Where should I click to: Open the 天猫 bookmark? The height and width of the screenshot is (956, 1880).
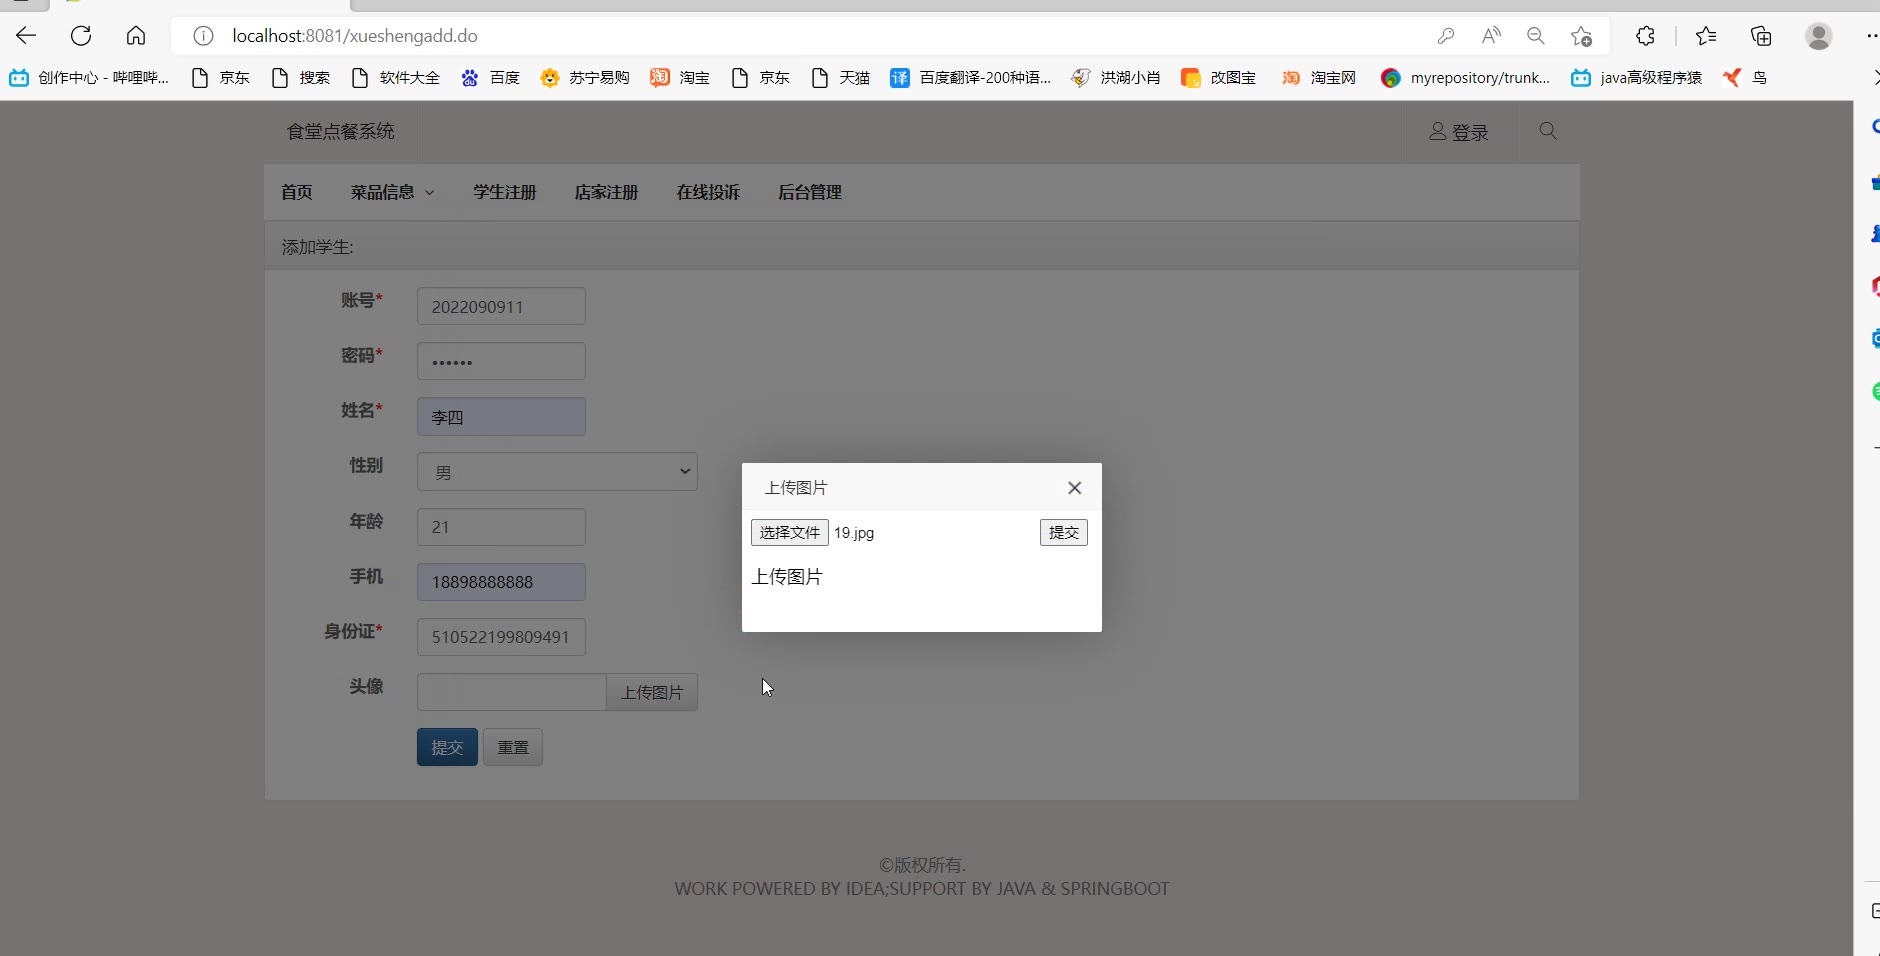coord(841,78)
